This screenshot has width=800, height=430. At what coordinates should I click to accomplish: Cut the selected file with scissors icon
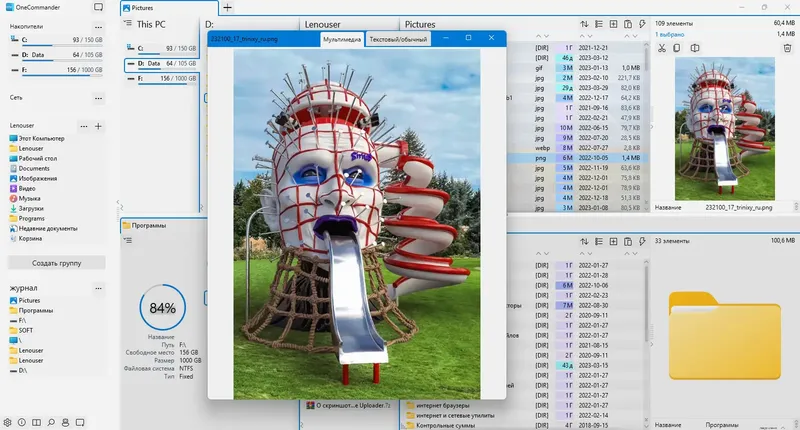pos(662,48)
